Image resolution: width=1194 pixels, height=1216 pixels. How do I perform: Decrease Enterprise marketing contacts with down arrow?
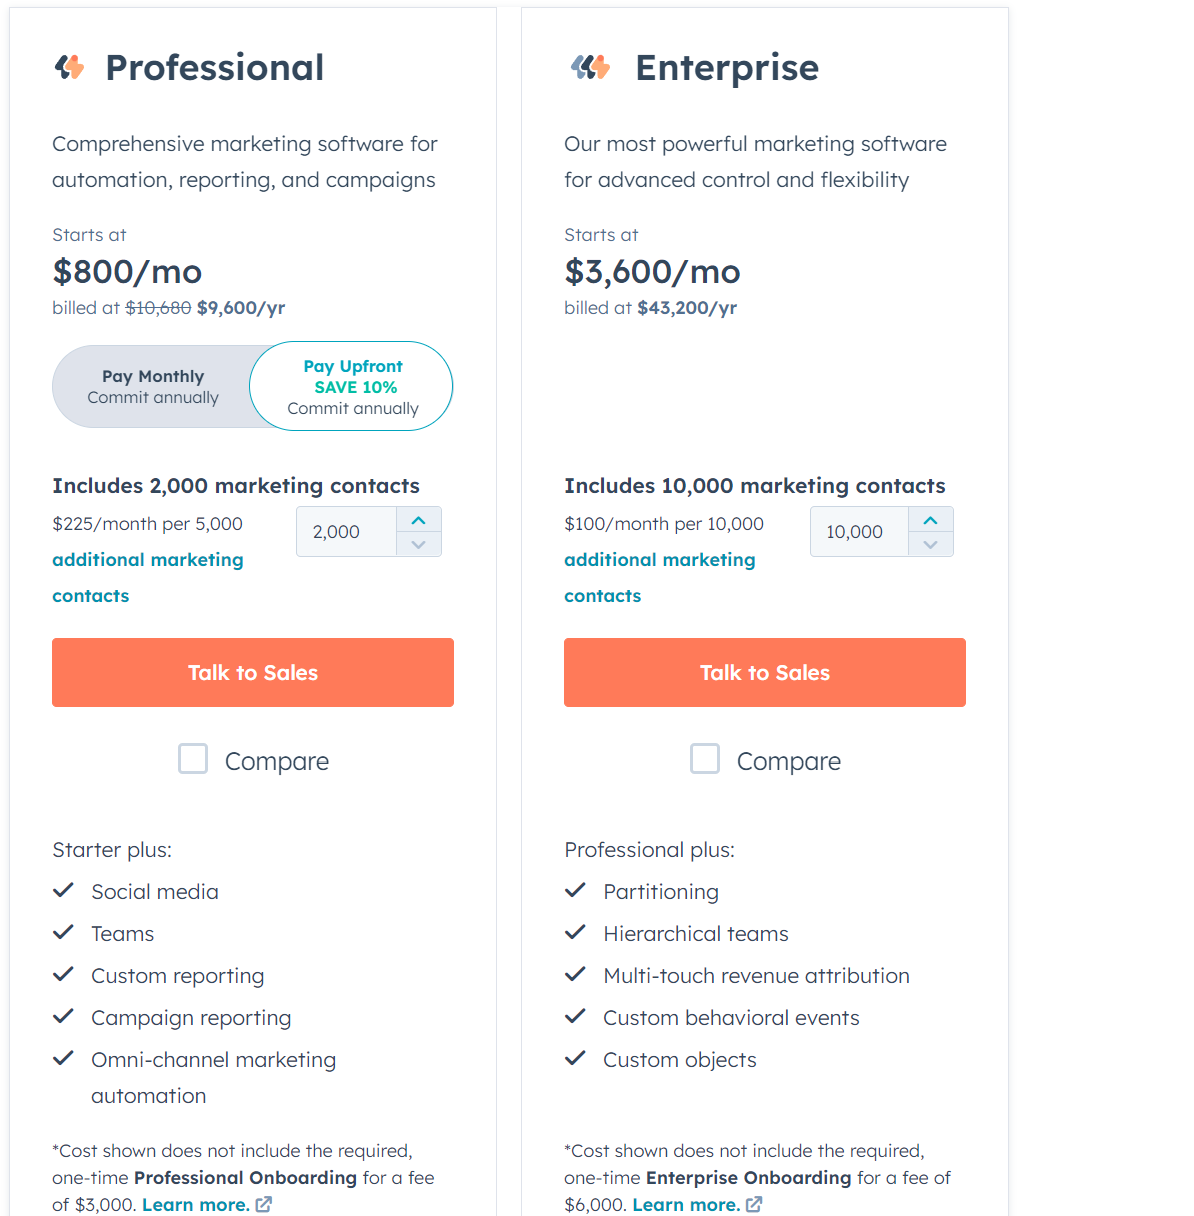click(931, 544)
